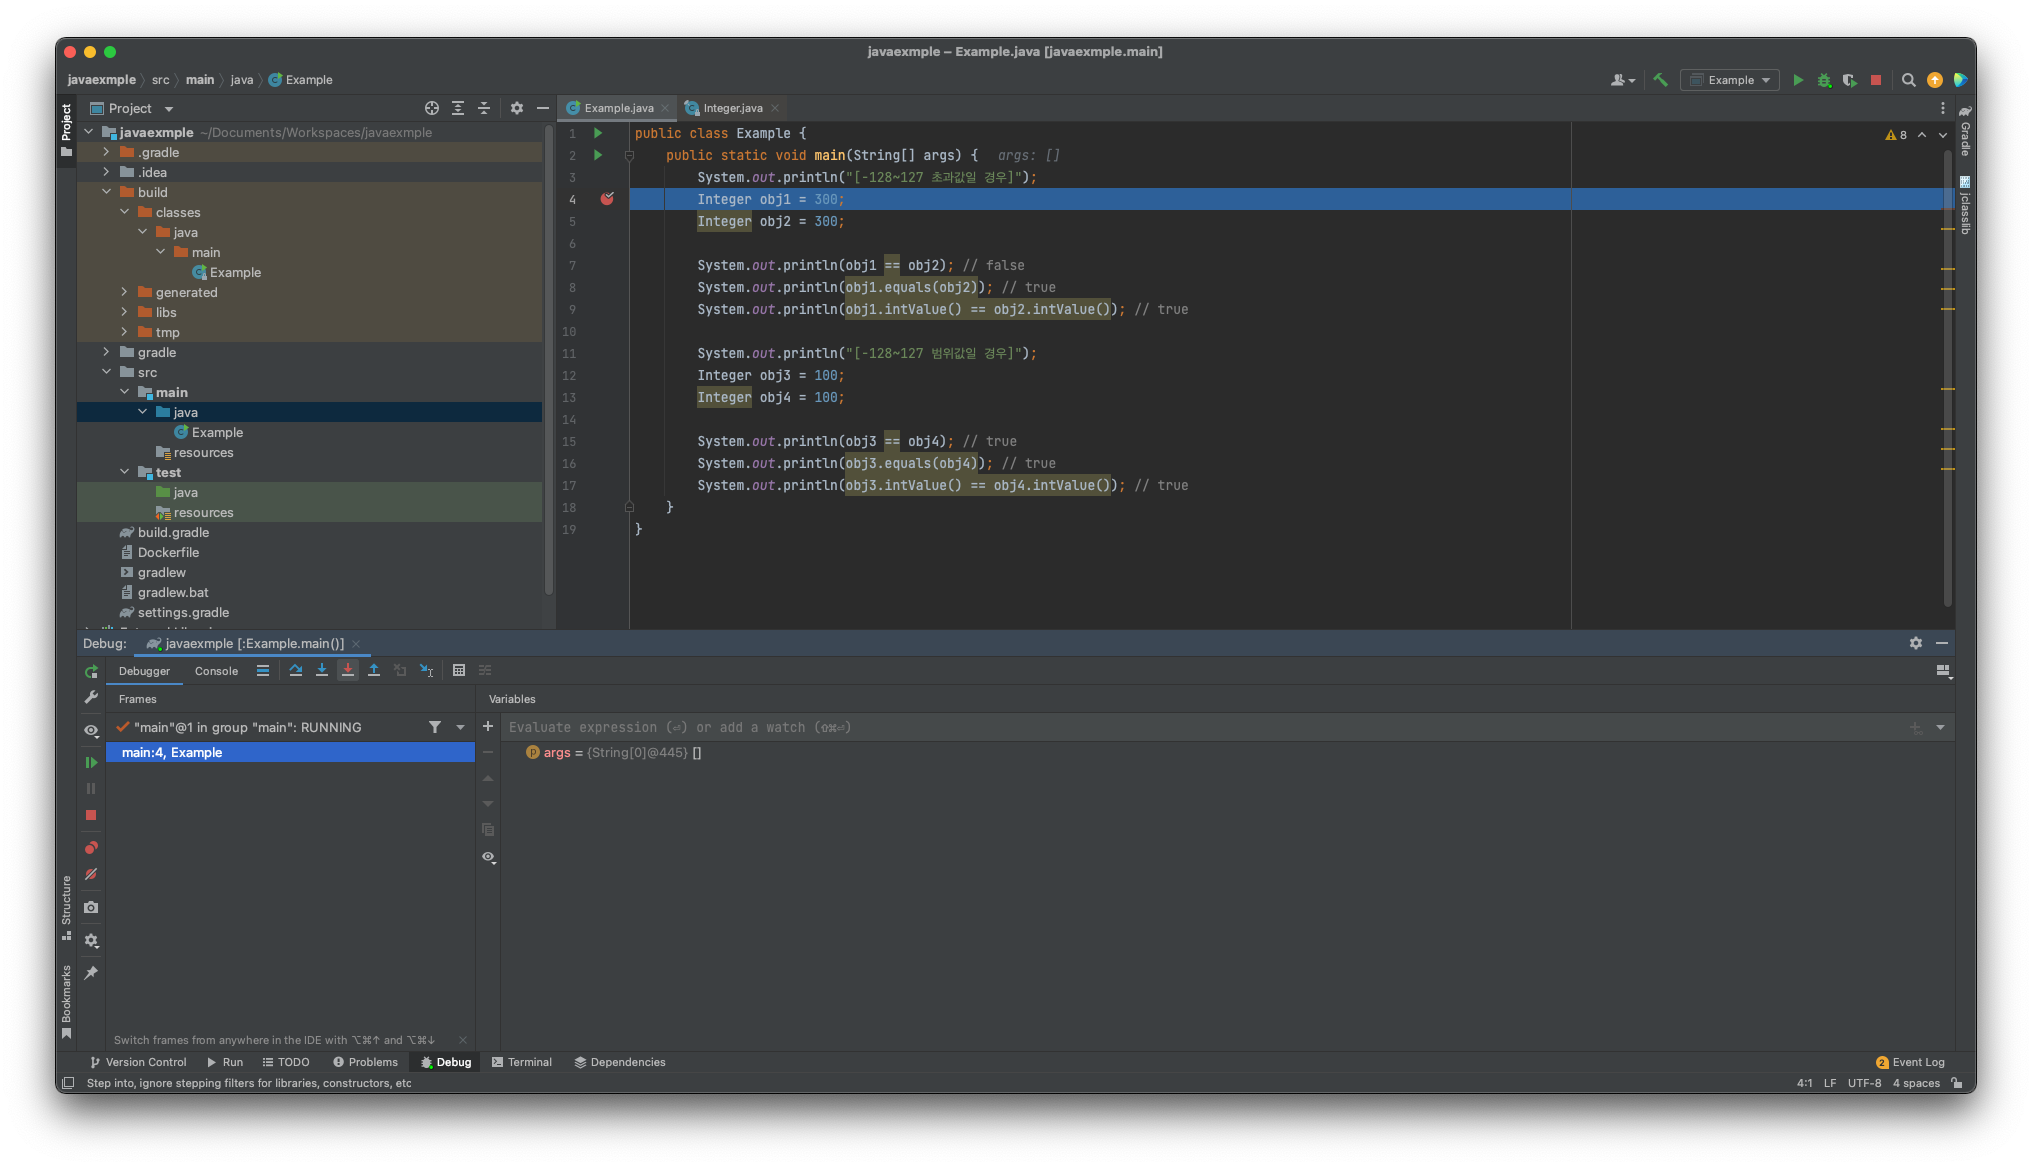
Task: Open Gradle tool window on right edge
Action: 1965,131
